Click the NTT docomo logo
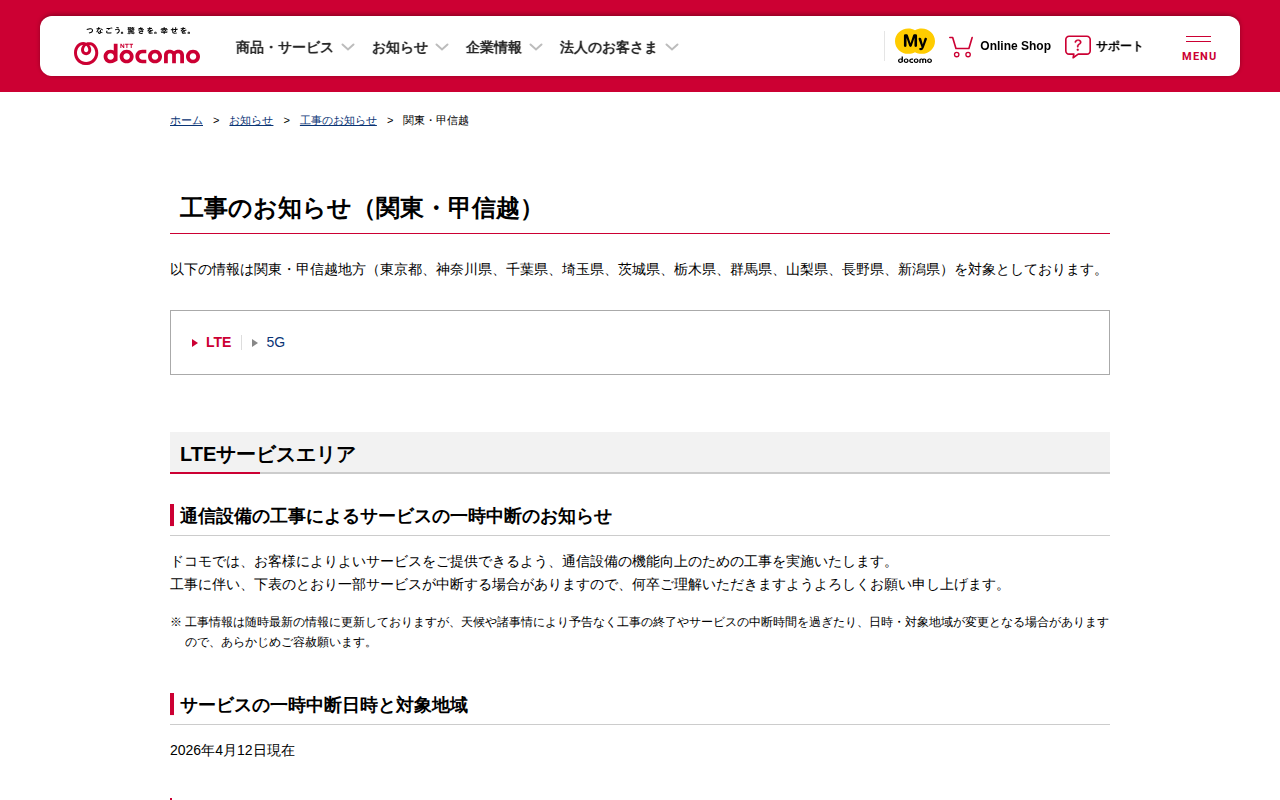The image size is (1280, 800). (137, 53)
